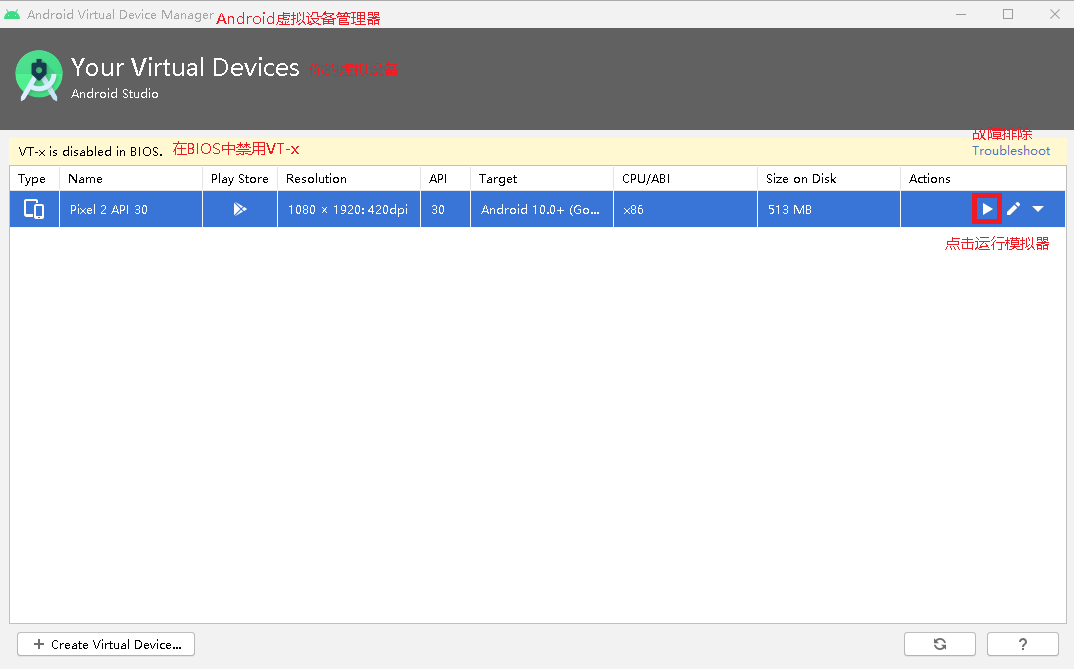The height and width of the screenshot is (669, 1074).
Task: Click the Android icon in title bar
Action: pos(12,14)
